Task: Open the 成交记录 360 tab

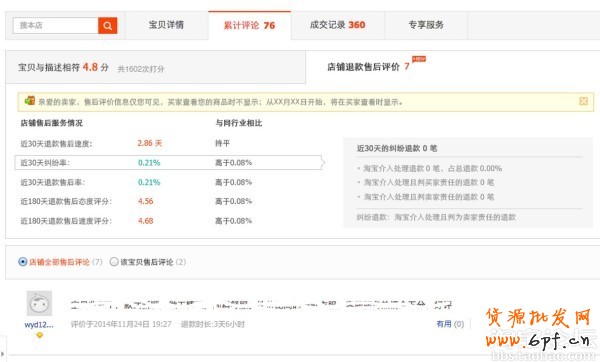Action: pyautogui.click(x=338, y=25)
